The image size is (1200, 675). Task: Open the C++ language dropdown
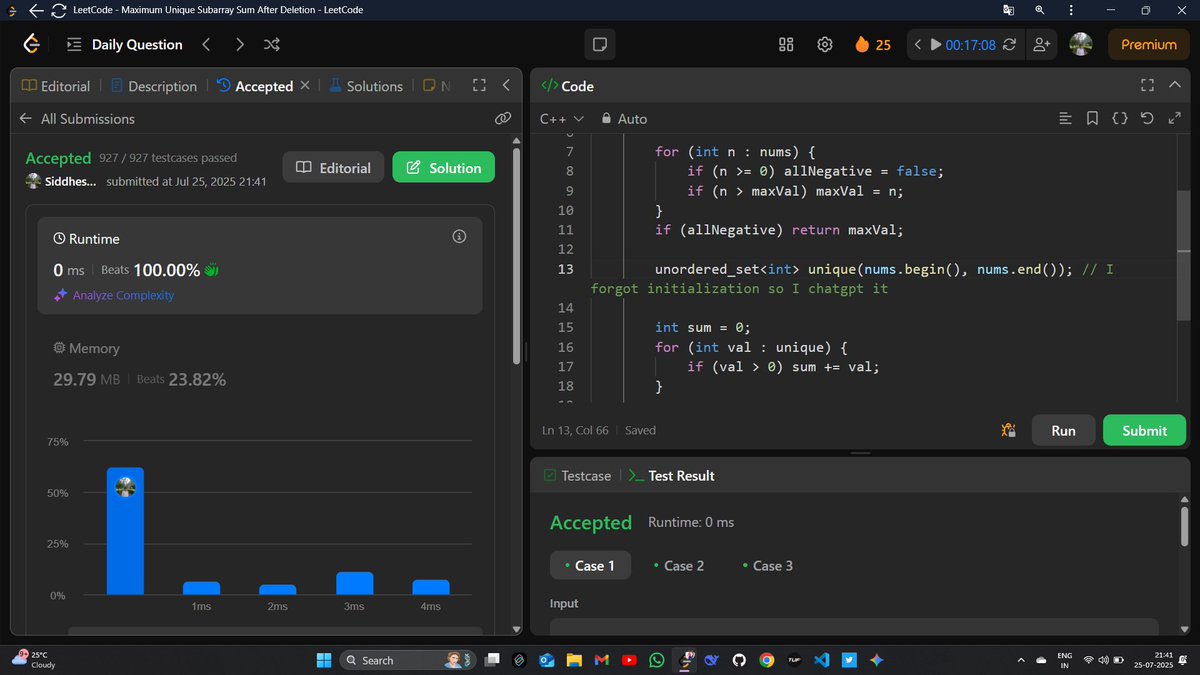click(562, 118)
